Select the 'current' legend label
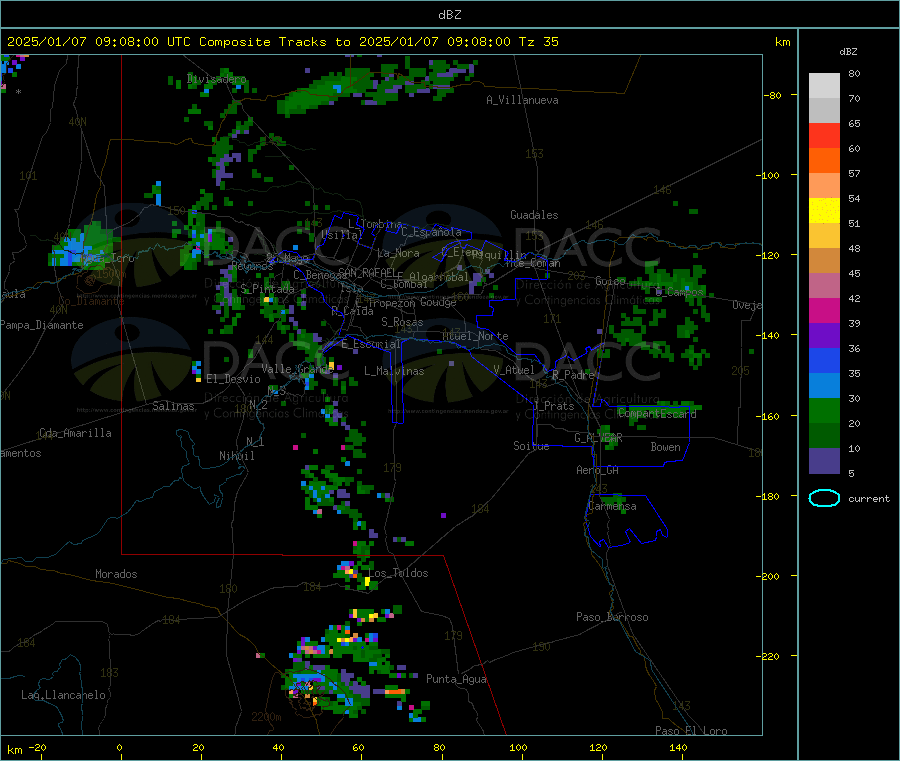The height and width of the screenshot is (761, 900). (869, 499)
